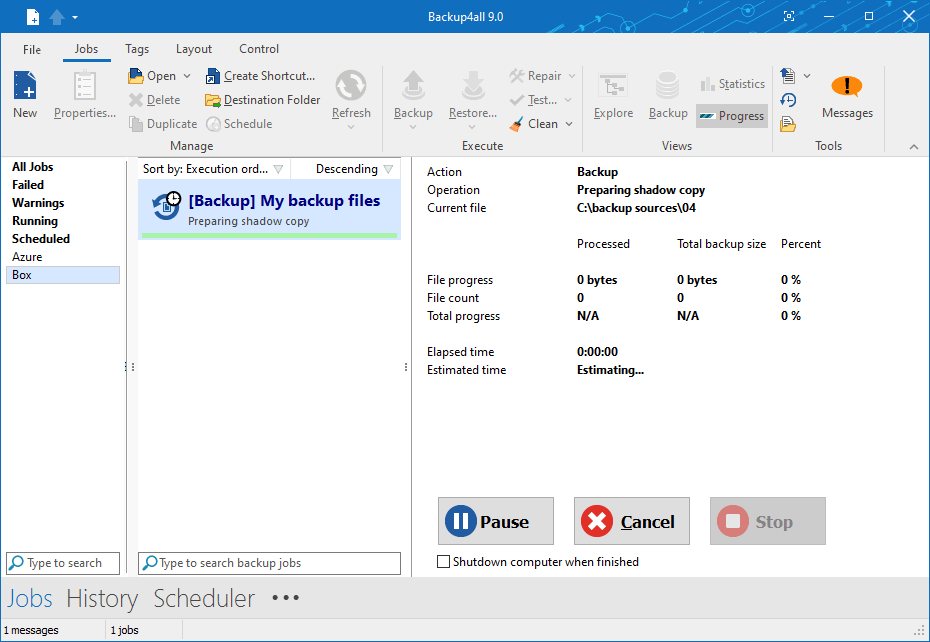Screen dimensions: 930x642
Task: Click the job's green progress bar
Action: coord(269,236)
